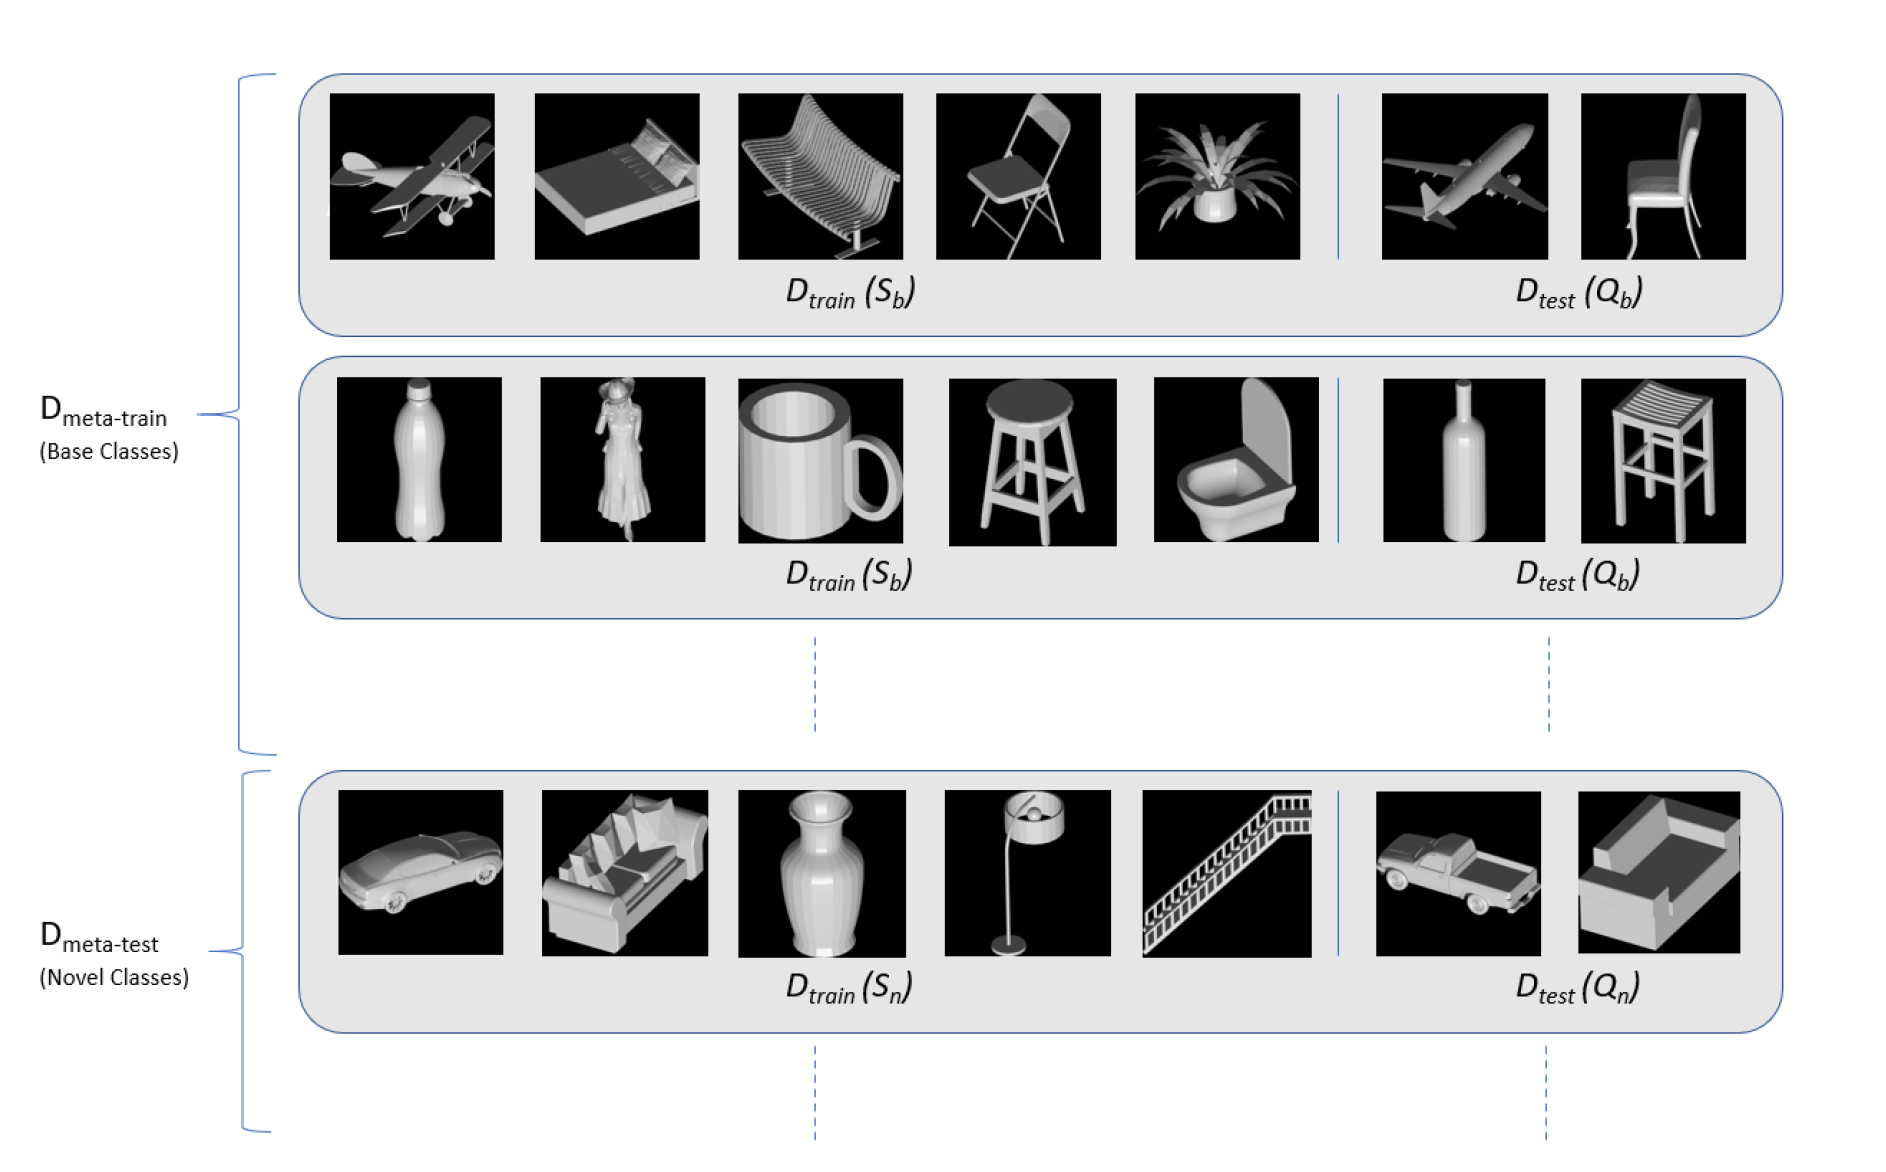Click the biplane image thumbnail
The height and width of the screenshot is (1172, 1886).
412,176
